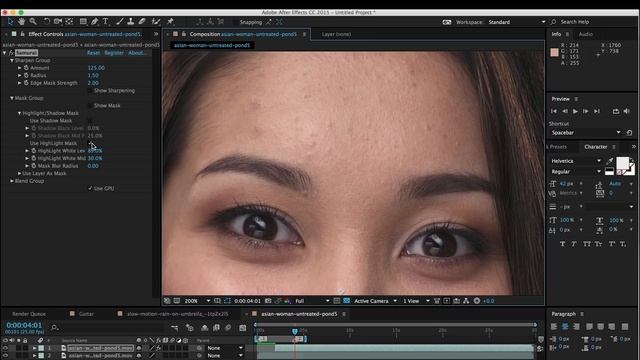Open the slow-motion-rain-on-umbrella timeline tab
This screenshot has height=360, width=640.
click(177, 314)
